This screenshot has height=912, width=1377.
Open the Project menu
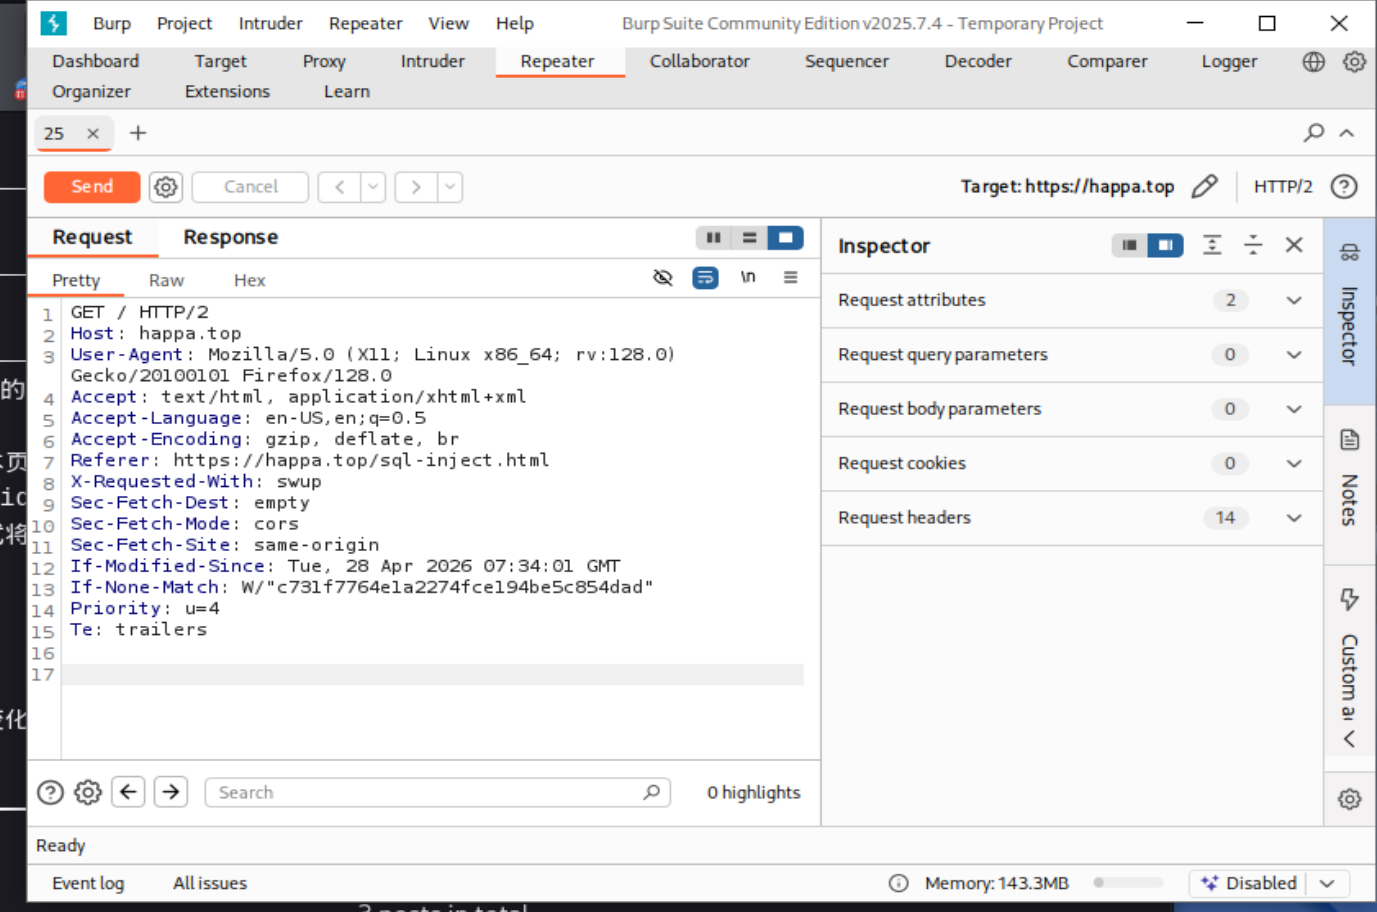tap(184, 23)
